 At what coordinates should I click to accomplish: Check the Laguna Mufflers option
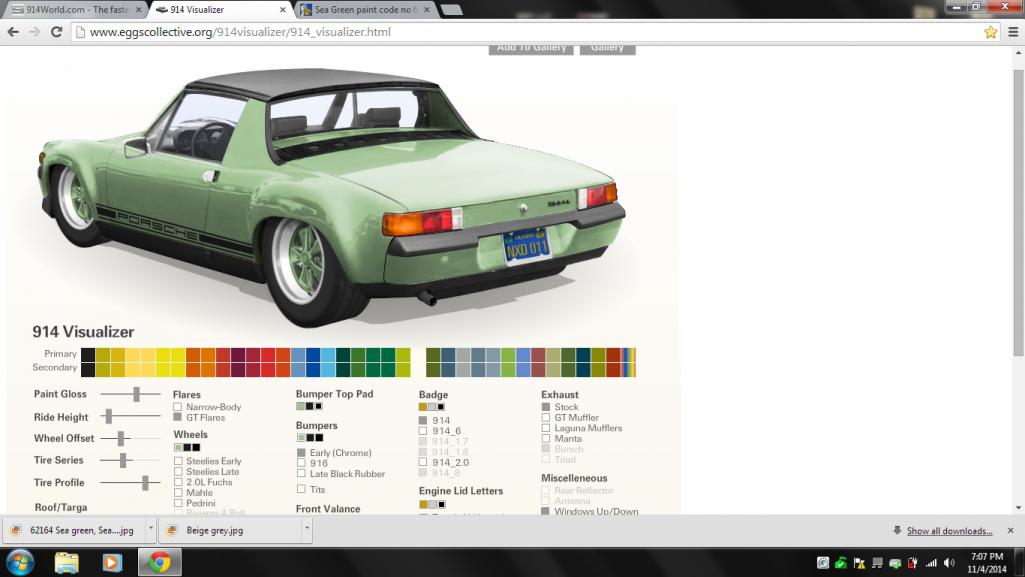(546, 428)
